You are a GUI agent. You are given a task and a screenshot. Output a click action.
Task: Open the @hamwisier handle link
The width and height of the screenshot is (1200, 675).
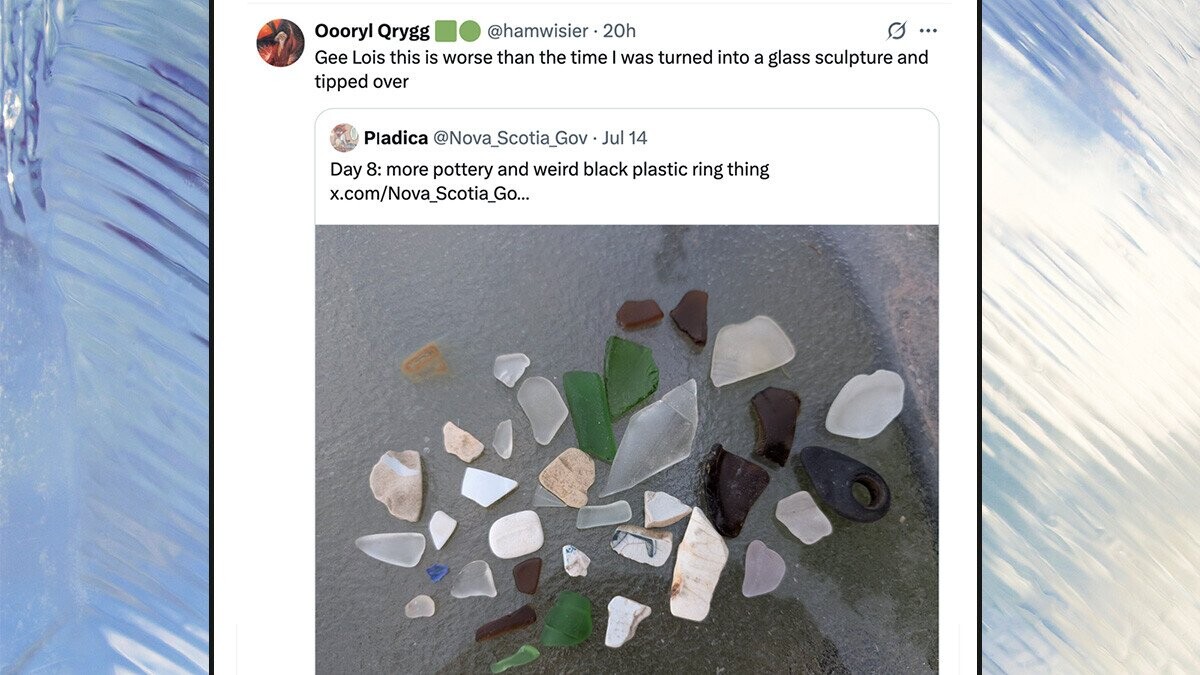[537, 31]
